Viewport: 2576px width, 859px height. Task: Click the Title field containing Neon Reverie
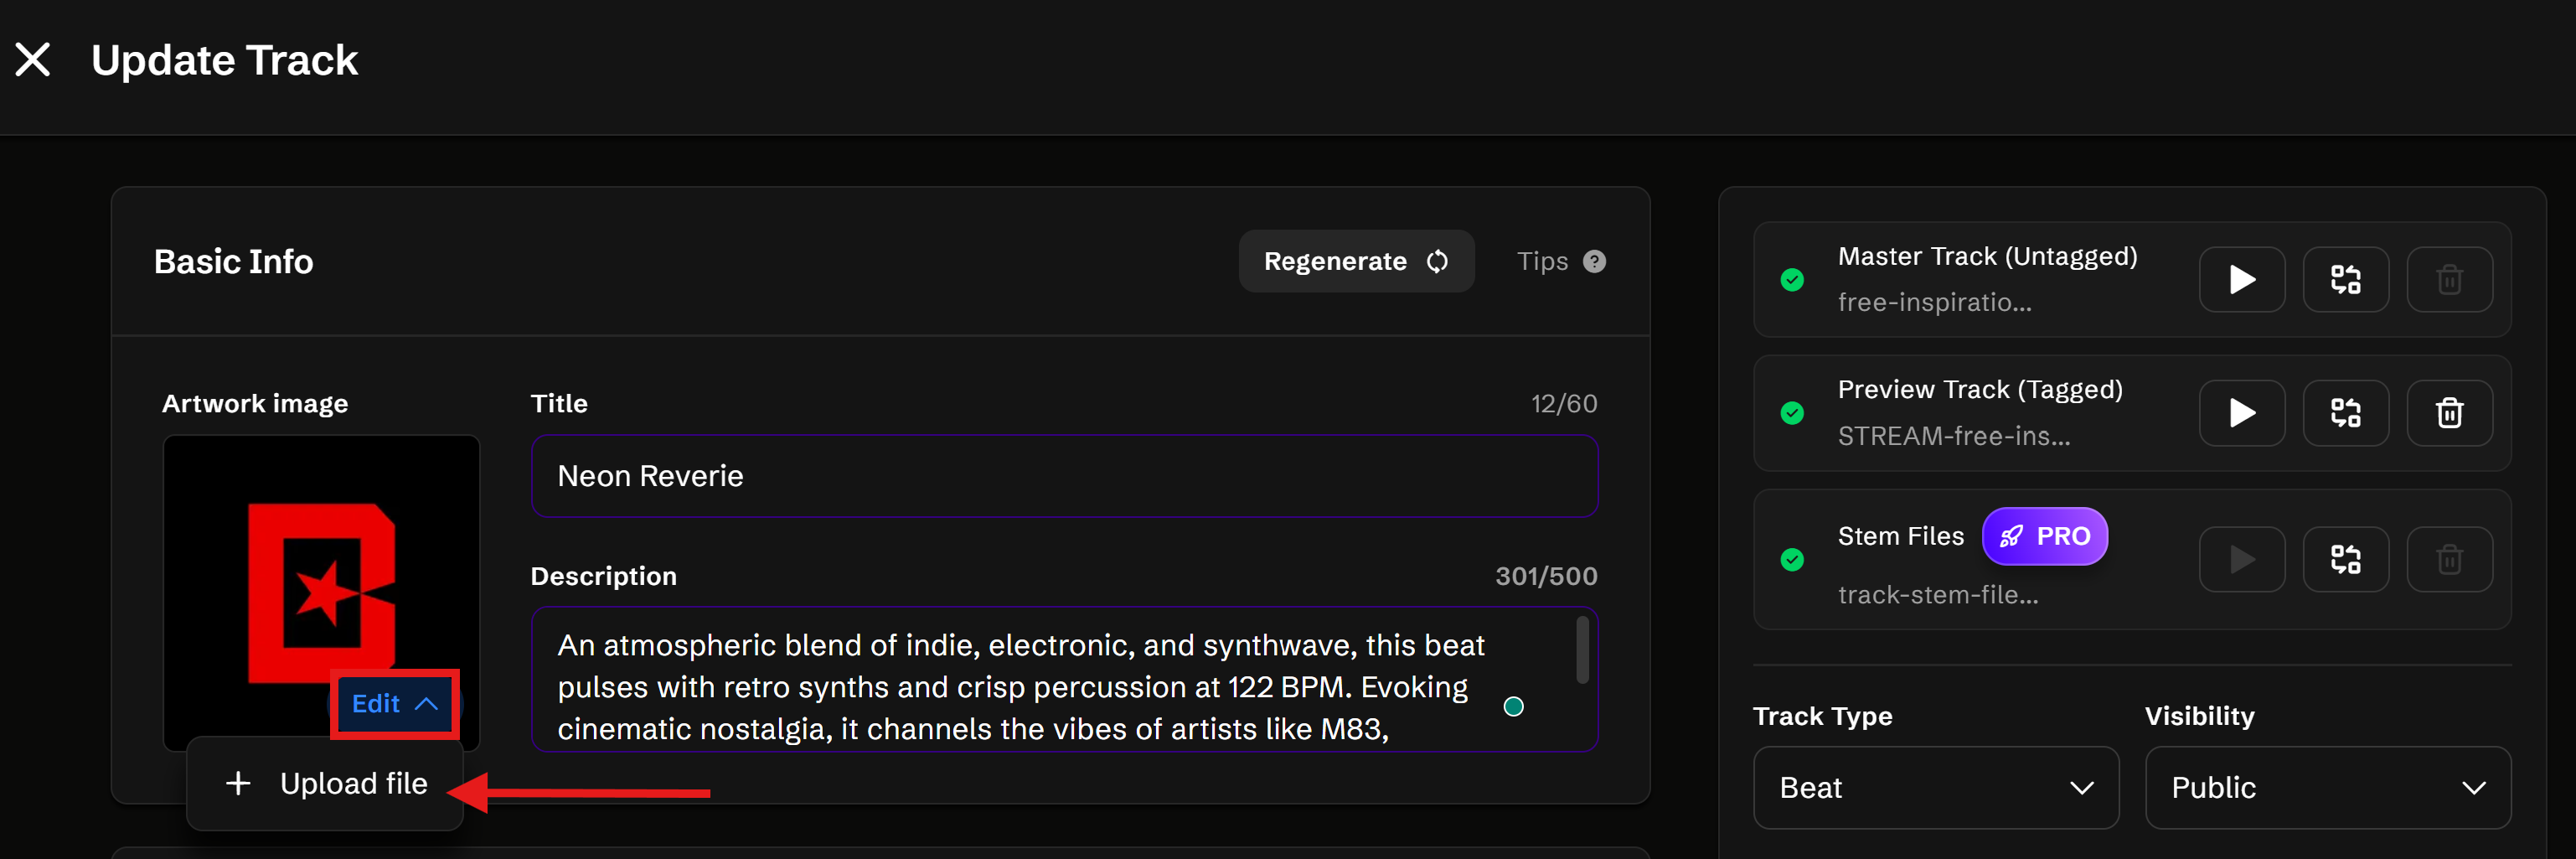click(x=1063, y=476)
